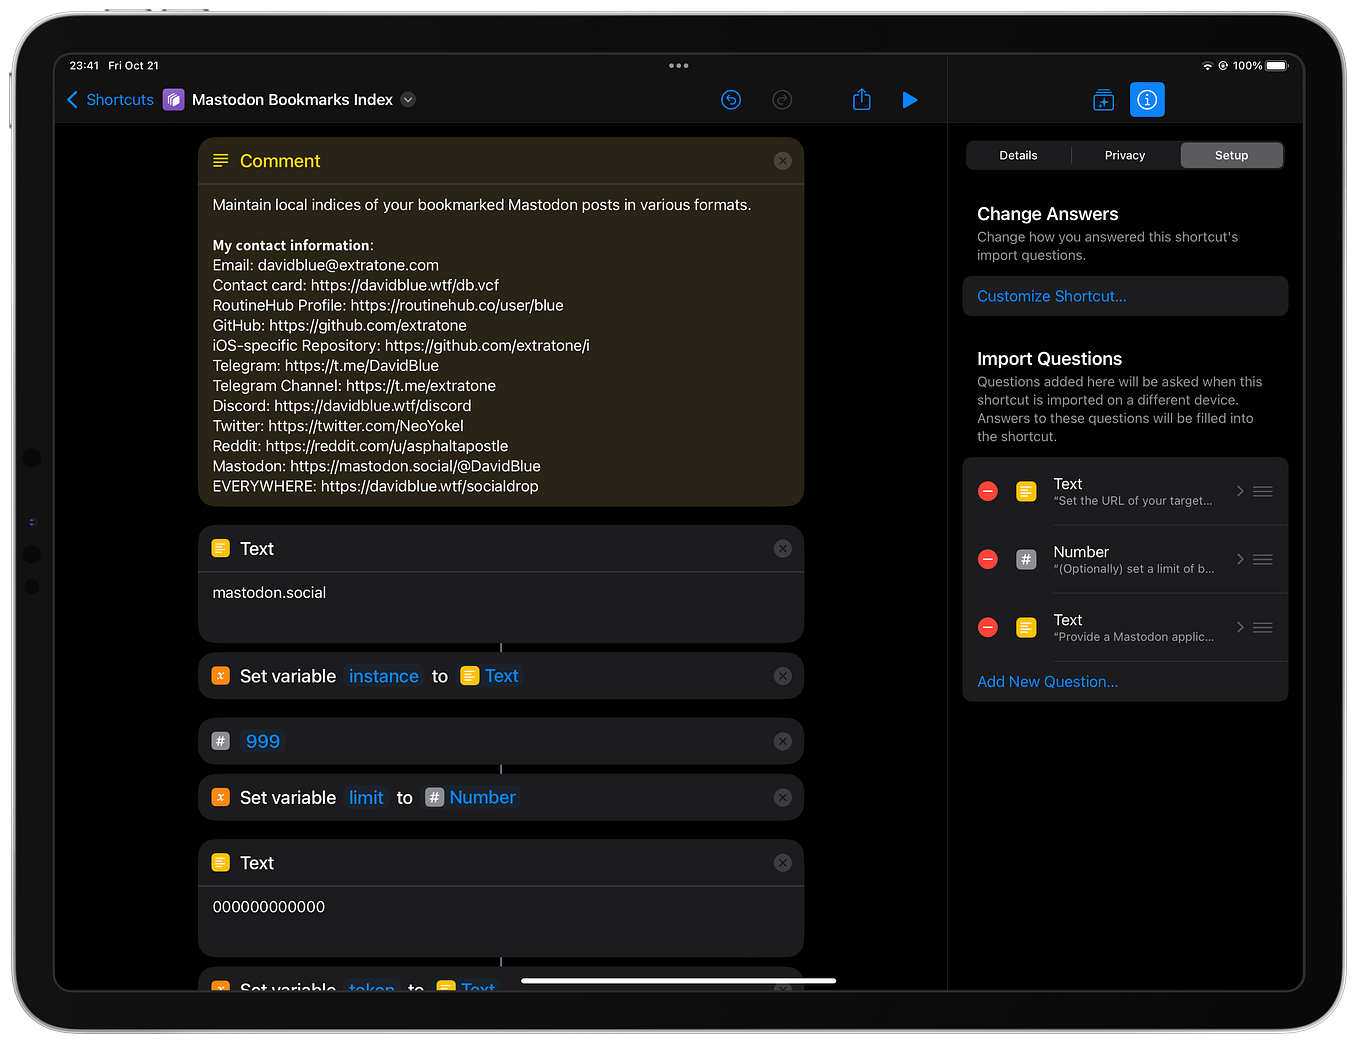Tap the 23:41 clock in status bar
Image resolution: width=1358 pixels, height=1045 pixels.
pyautogui.click(x=84, y=66)
